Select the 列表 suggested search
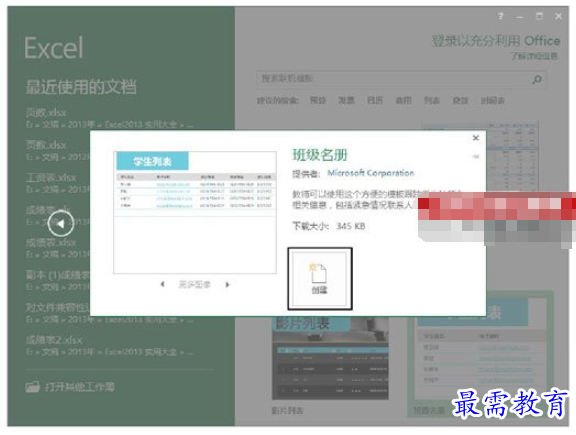576x435 pixels. [x=432, y=100]
